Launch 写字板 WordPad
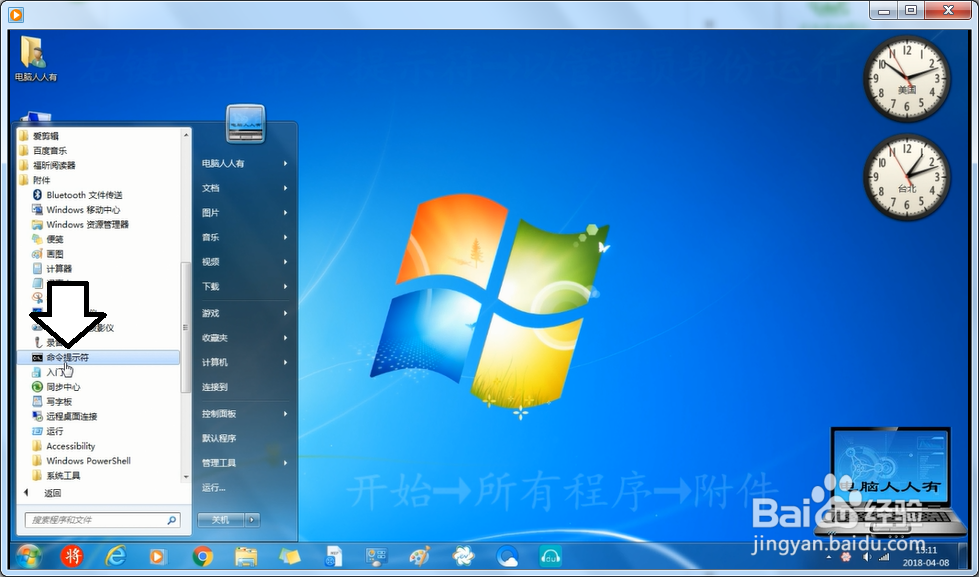 click(52, 402)
